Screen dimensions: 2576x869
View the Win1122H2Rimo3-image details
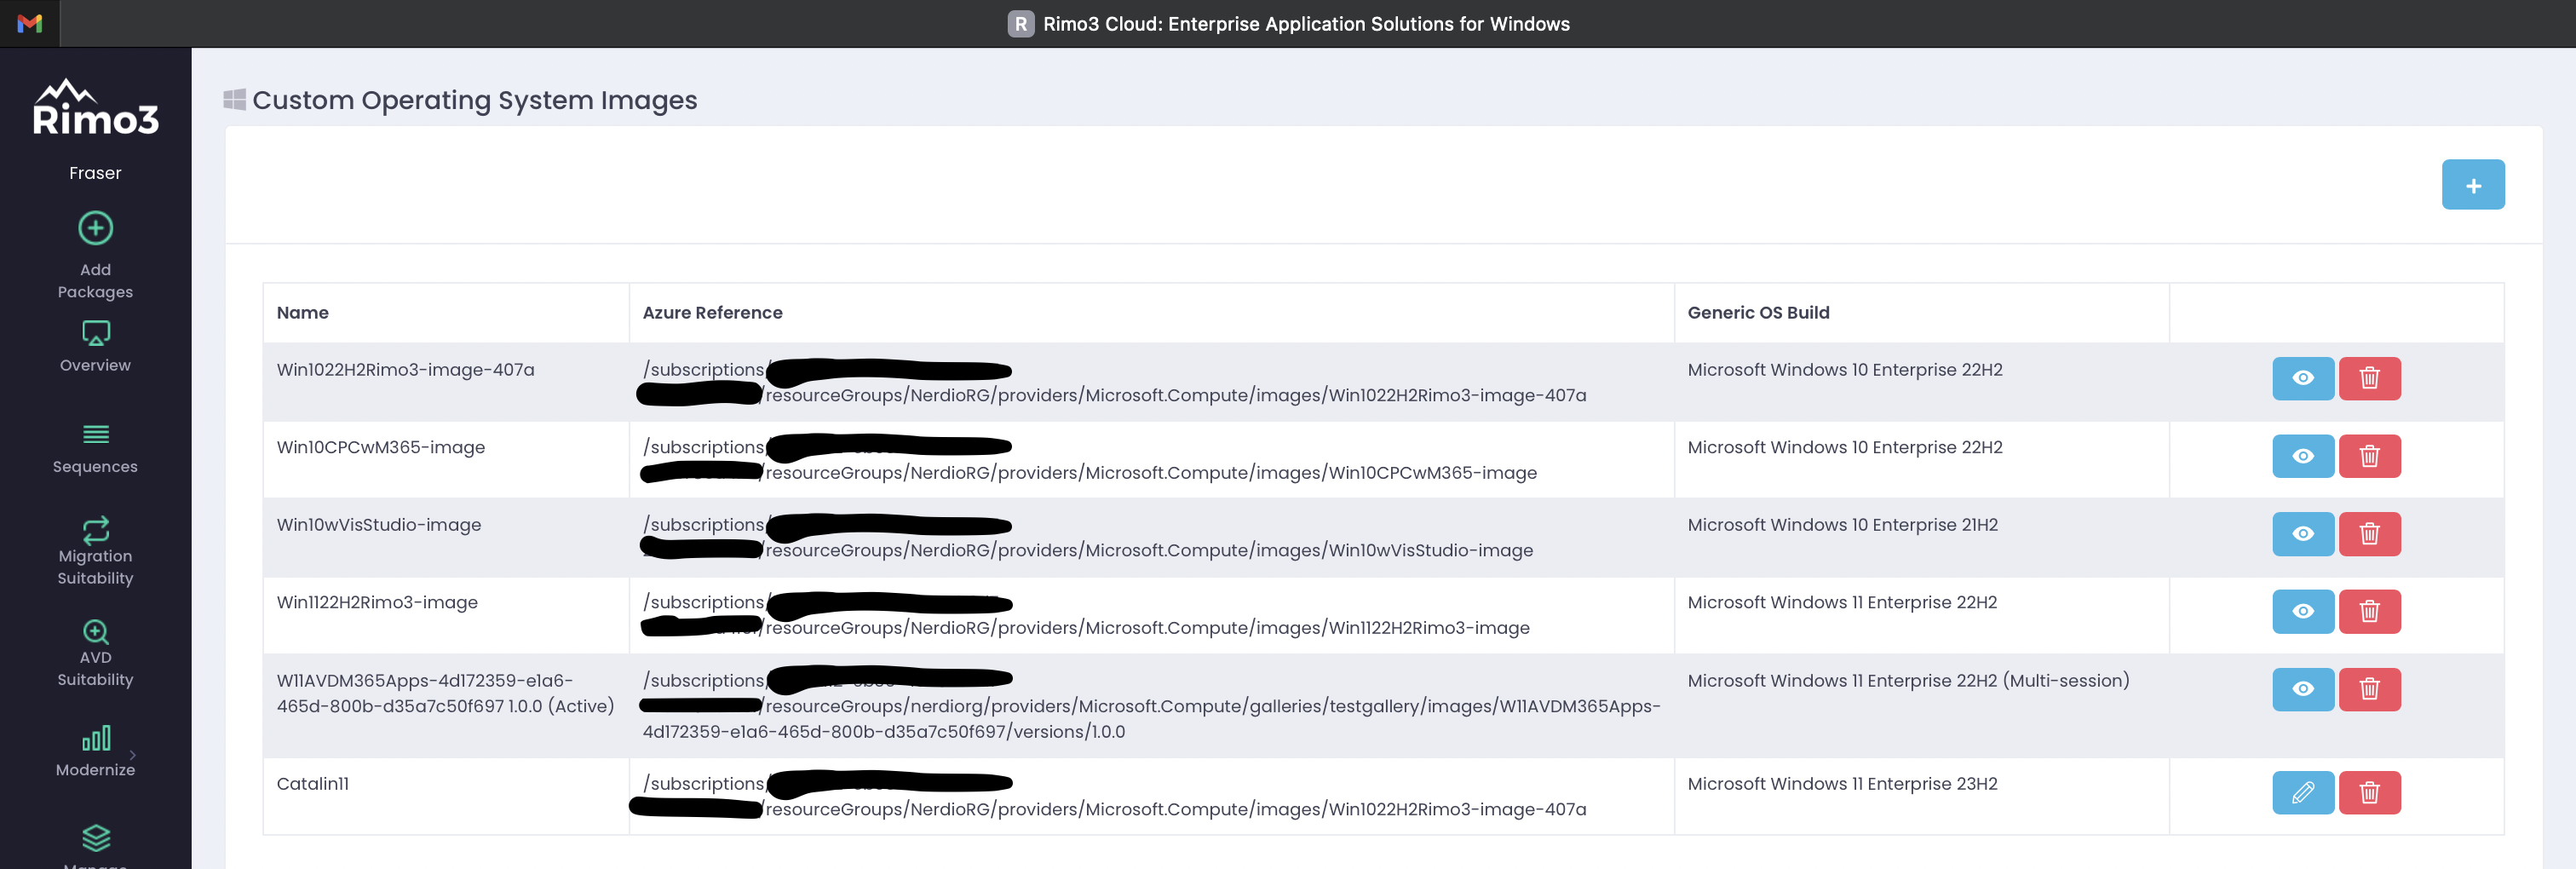click(x=2302, y=611)
